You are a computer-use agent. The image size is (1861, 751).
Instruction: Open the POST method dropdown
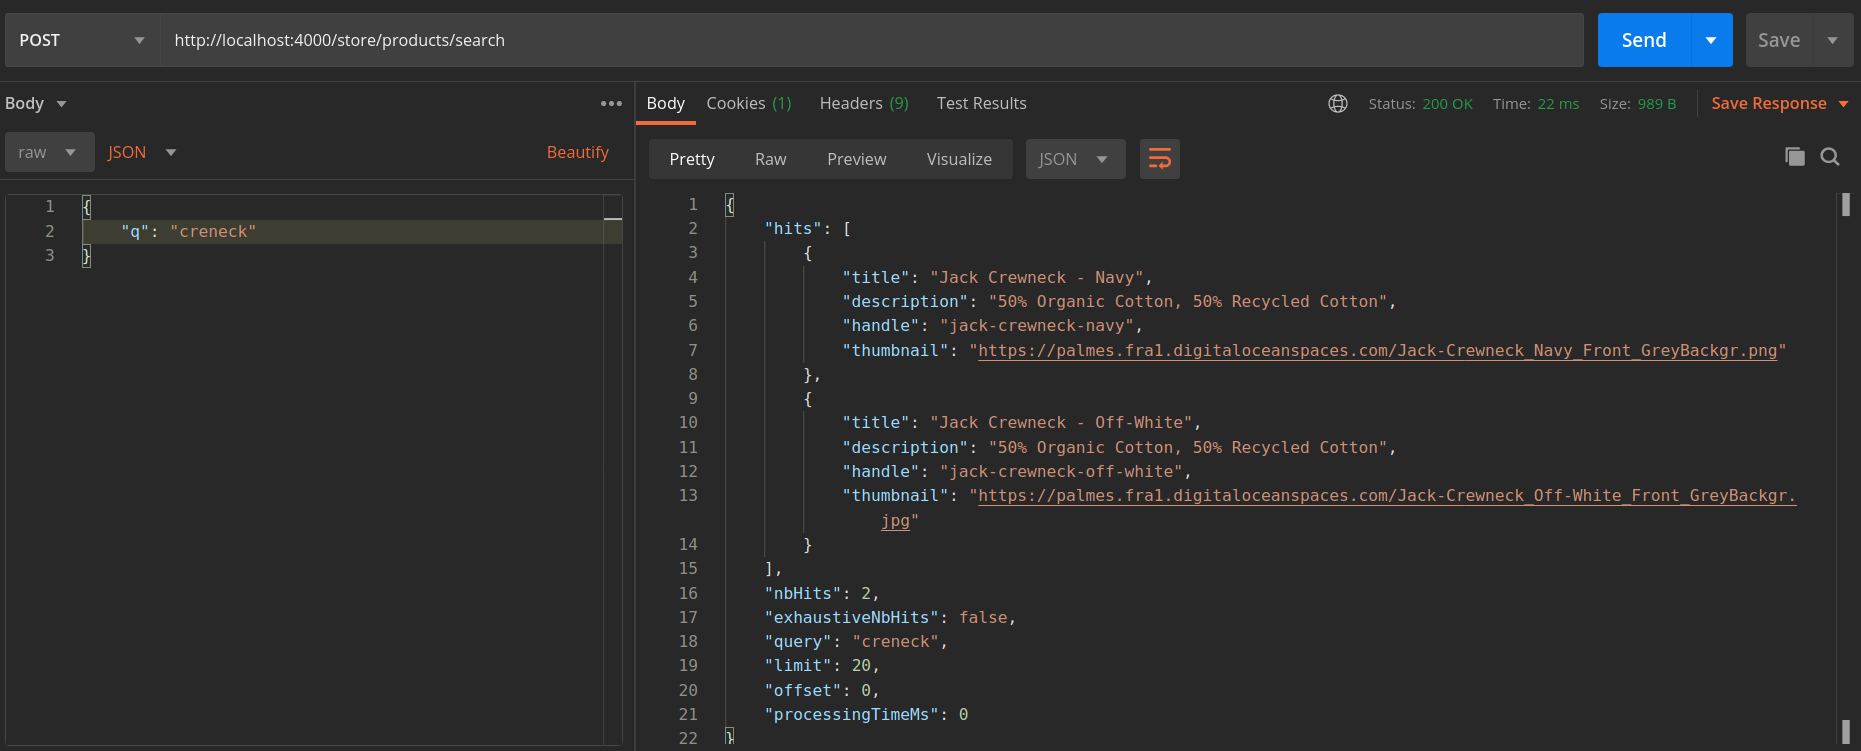tap(82, 40)
